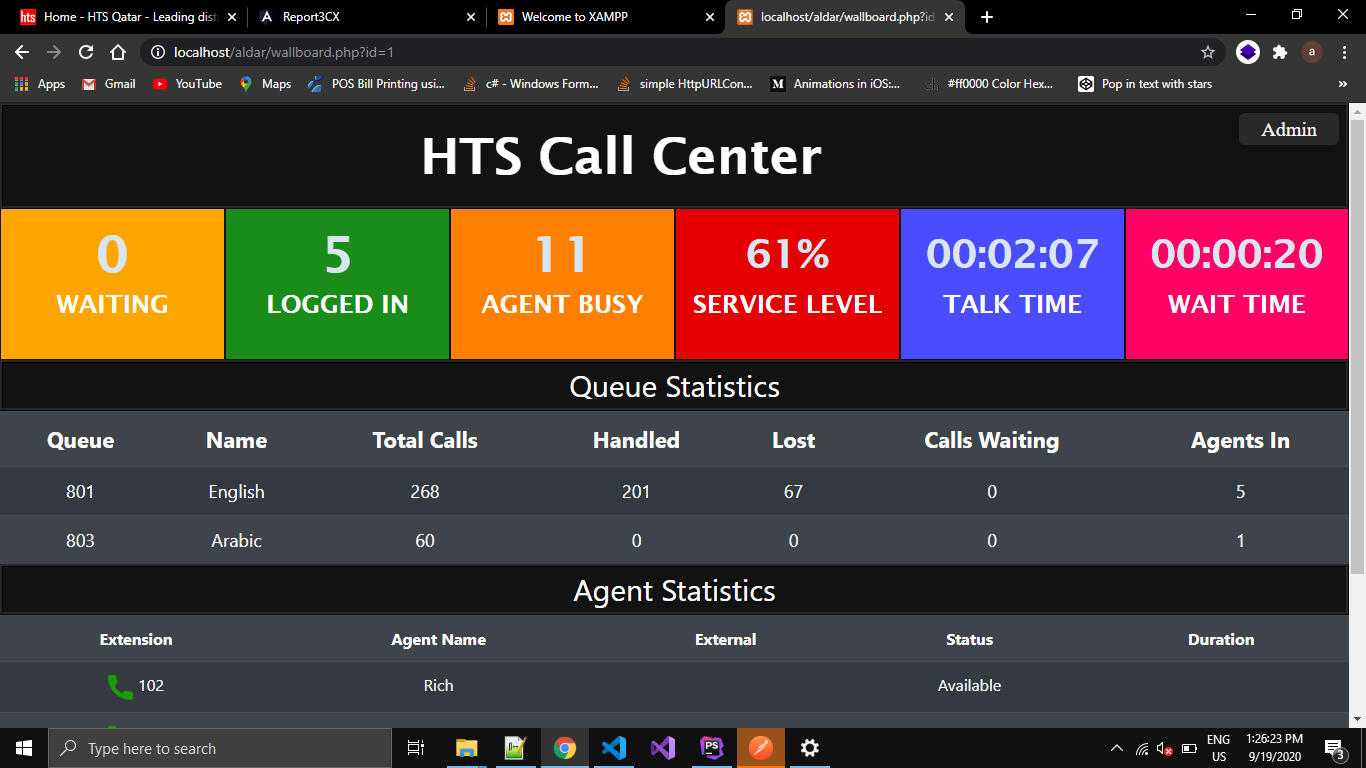The height and width of the screenshot is (768, 1366).
Task: Go back using the browser back arrow
Action: pos(22,52)
